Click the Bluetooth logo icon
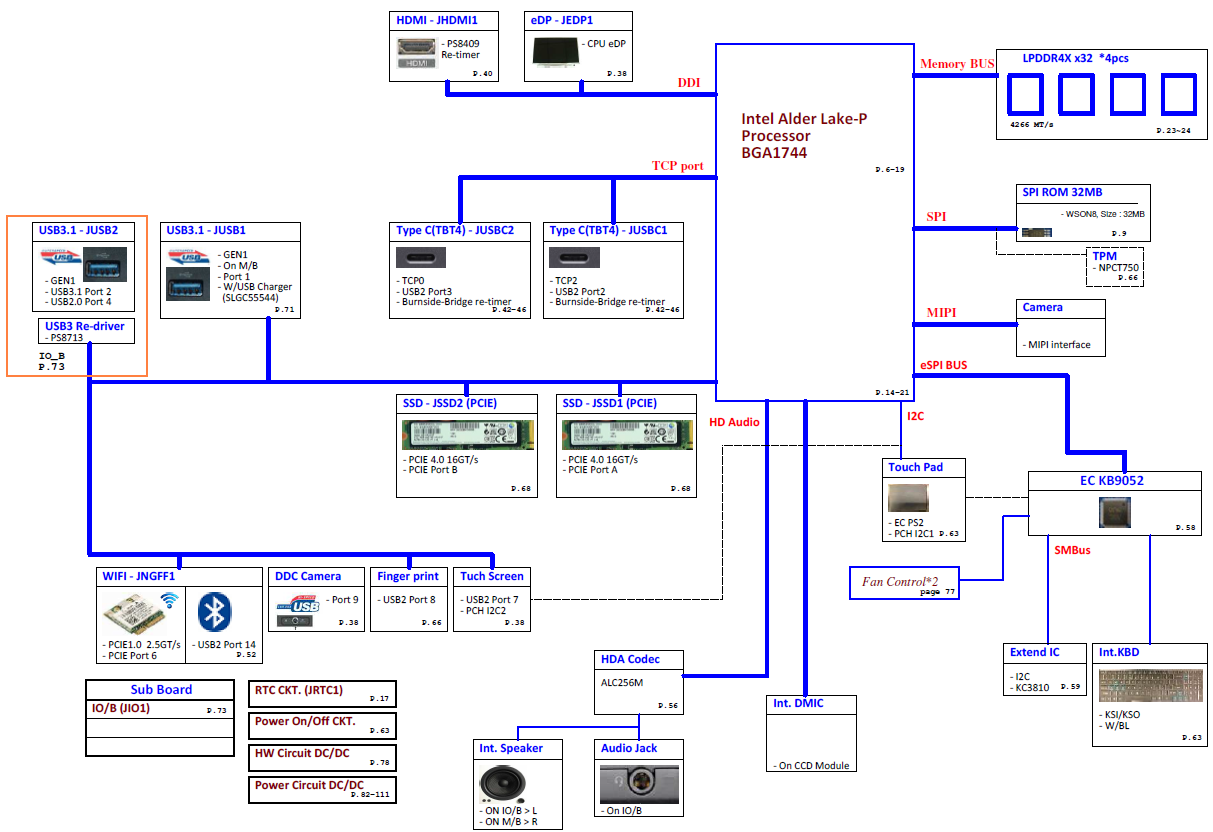The width and height of the screenshot is (1213, 832). coord(215,612)
